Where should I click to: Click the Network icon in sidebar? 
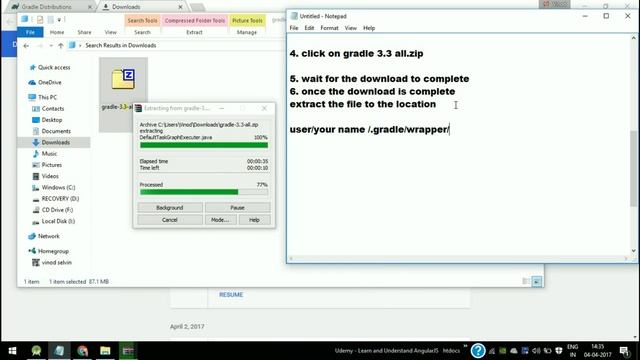coord(32,236)
